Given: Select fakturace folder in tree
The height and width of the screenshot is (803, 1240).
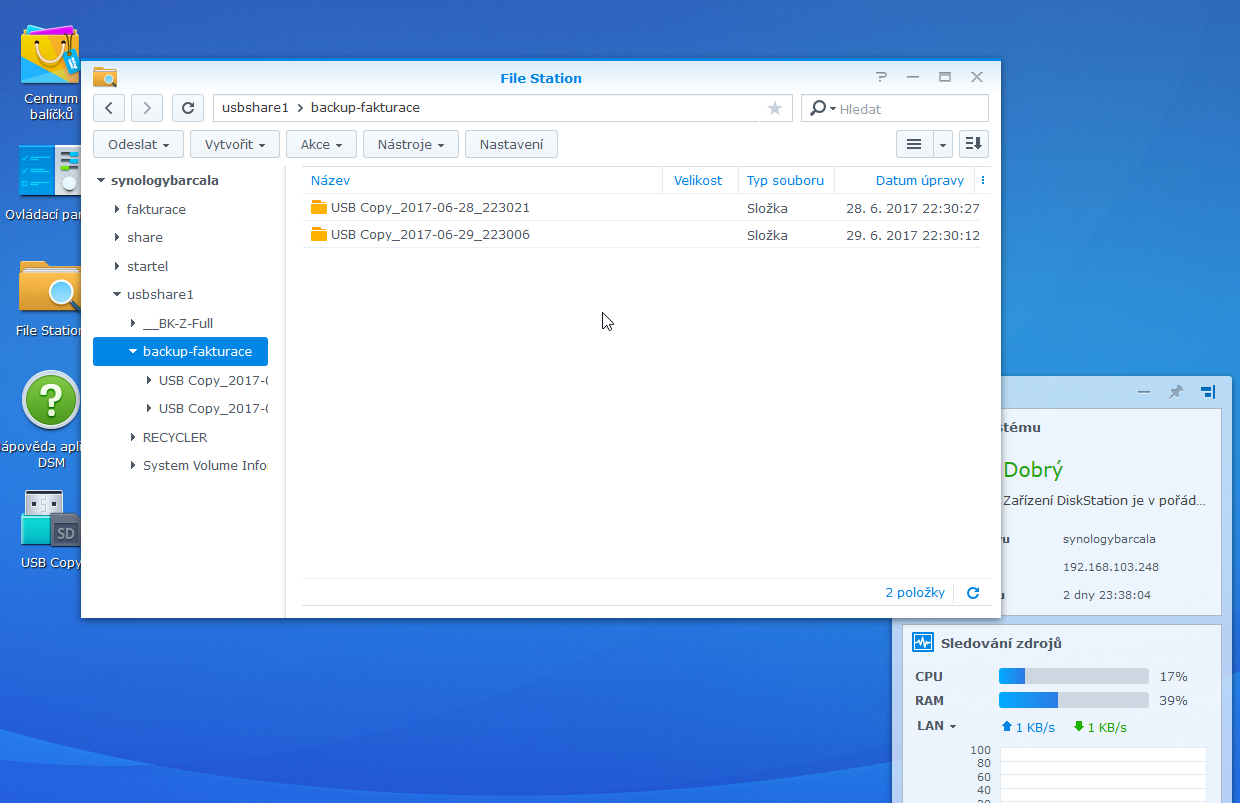Looking at the screenshot, I should click(156, 210).
